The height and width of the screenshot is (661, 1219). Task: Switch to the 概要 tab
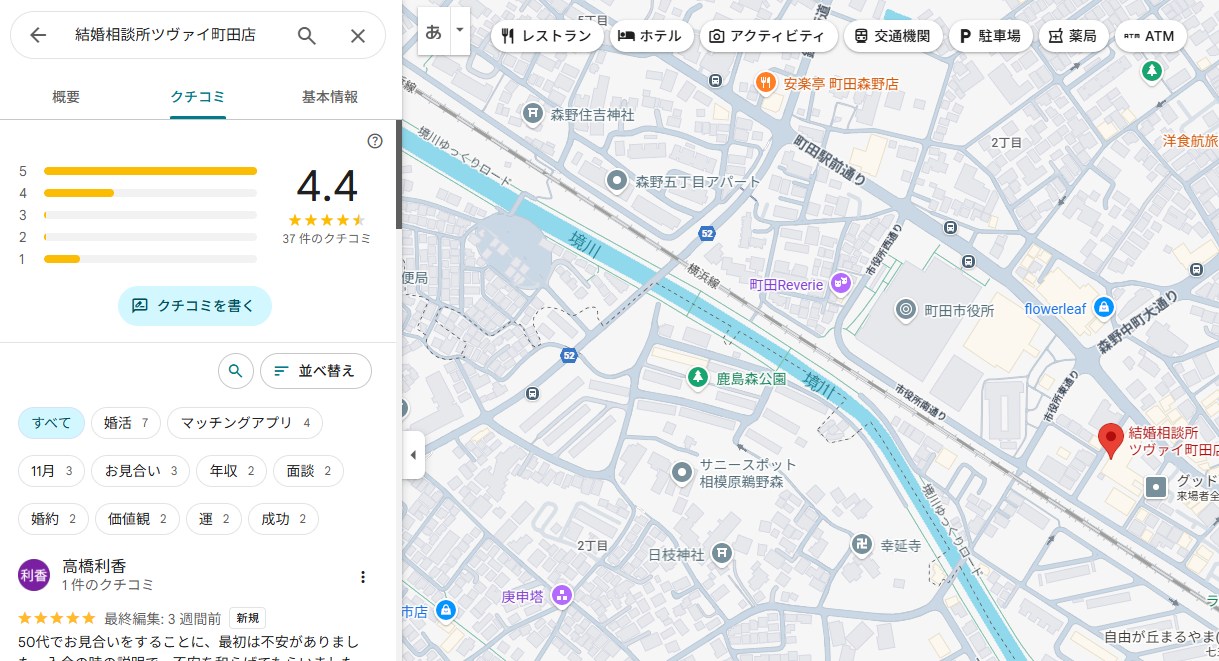click(66, 97)
